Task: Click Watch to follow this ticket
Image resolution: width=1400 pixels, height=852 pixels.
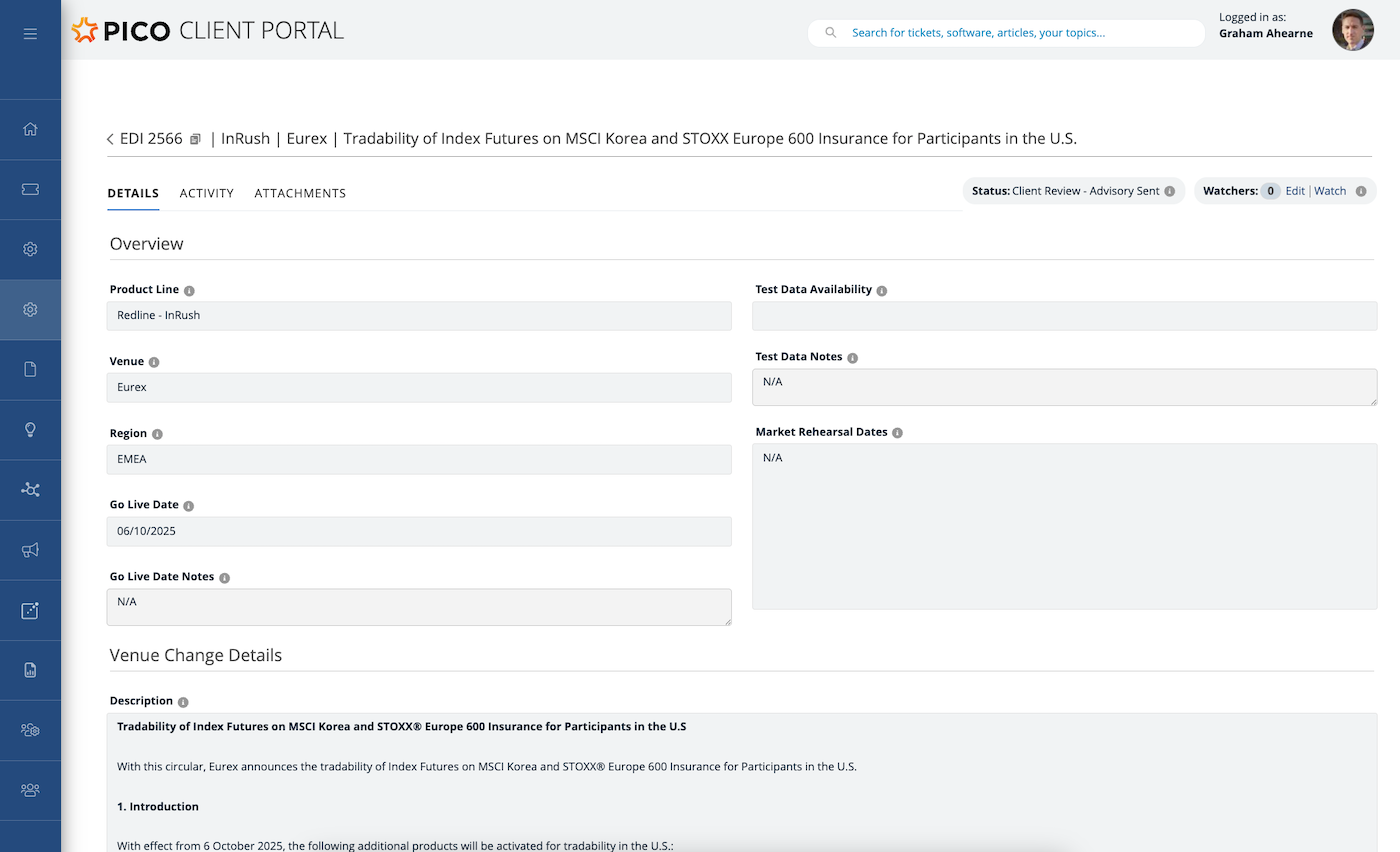Action: coord(1331,190)
